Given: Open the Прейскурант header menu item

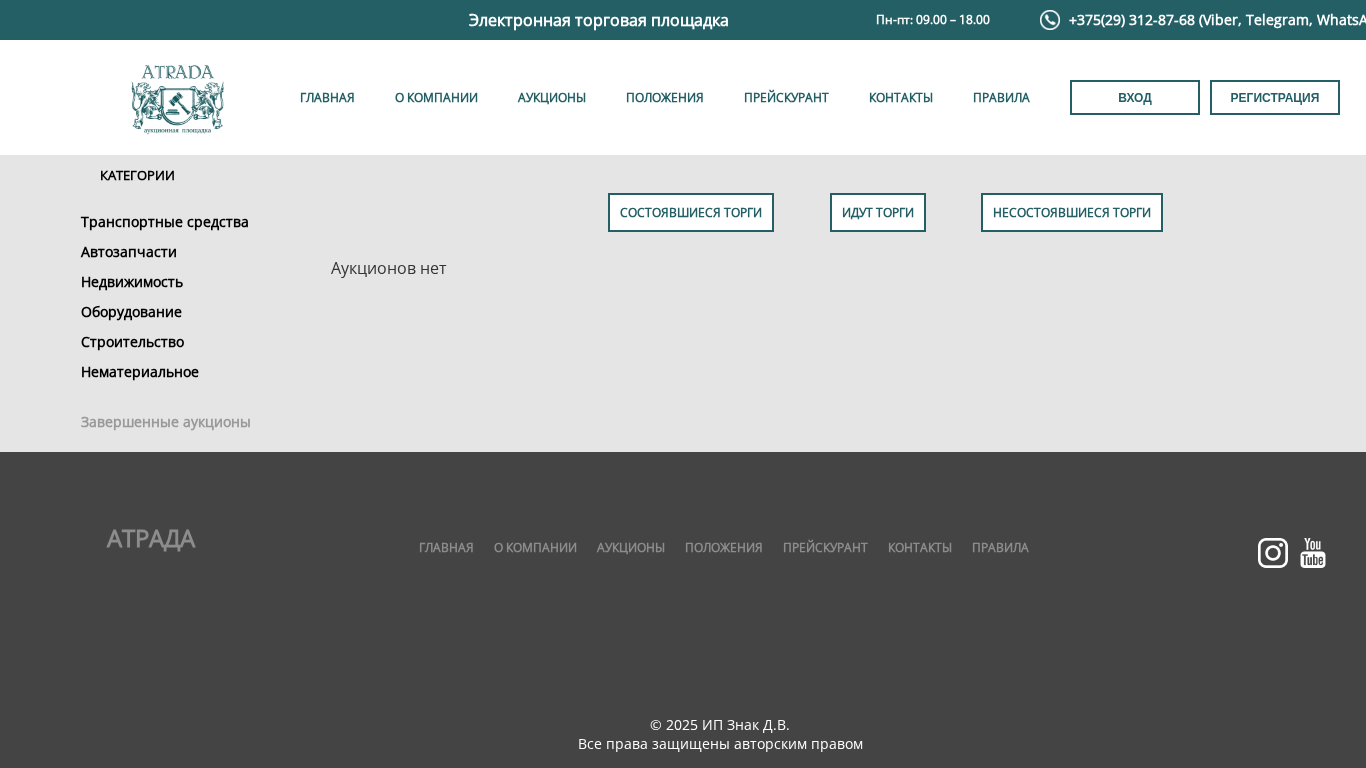Looking at the screenshot, I should click(786, 98).
